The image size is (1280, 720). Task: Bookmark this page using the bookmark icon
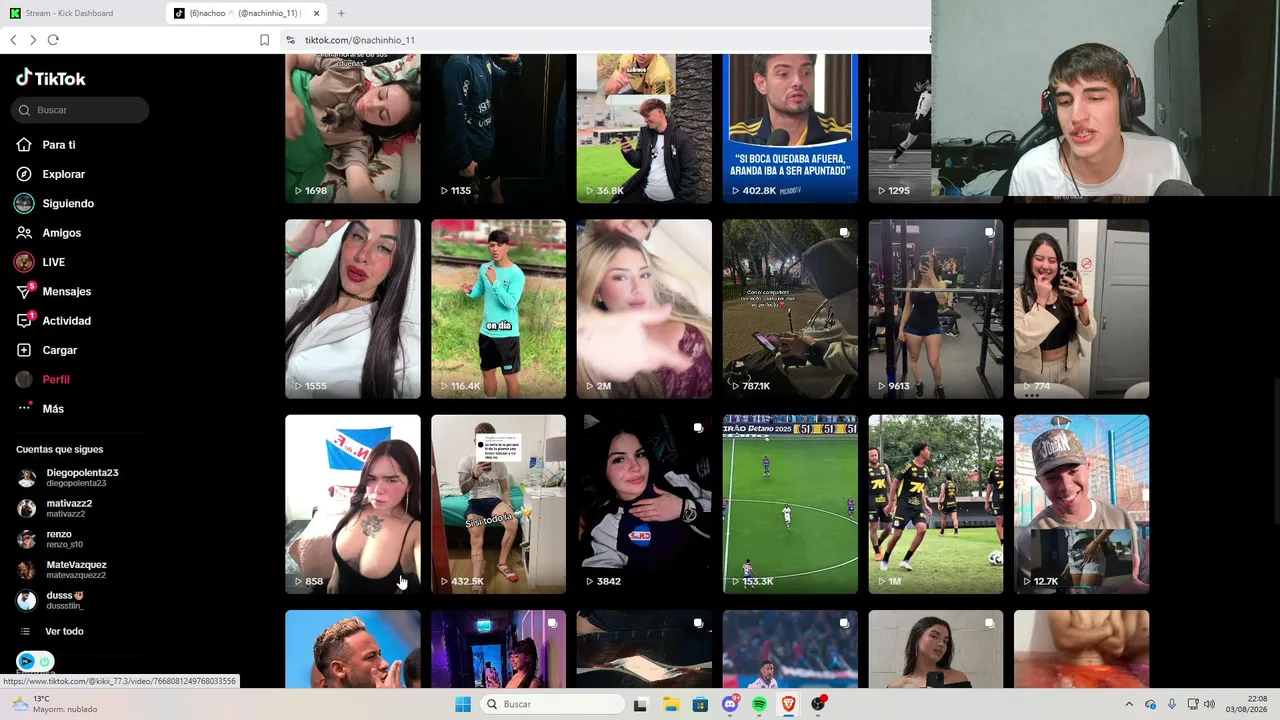coord(264,40)
